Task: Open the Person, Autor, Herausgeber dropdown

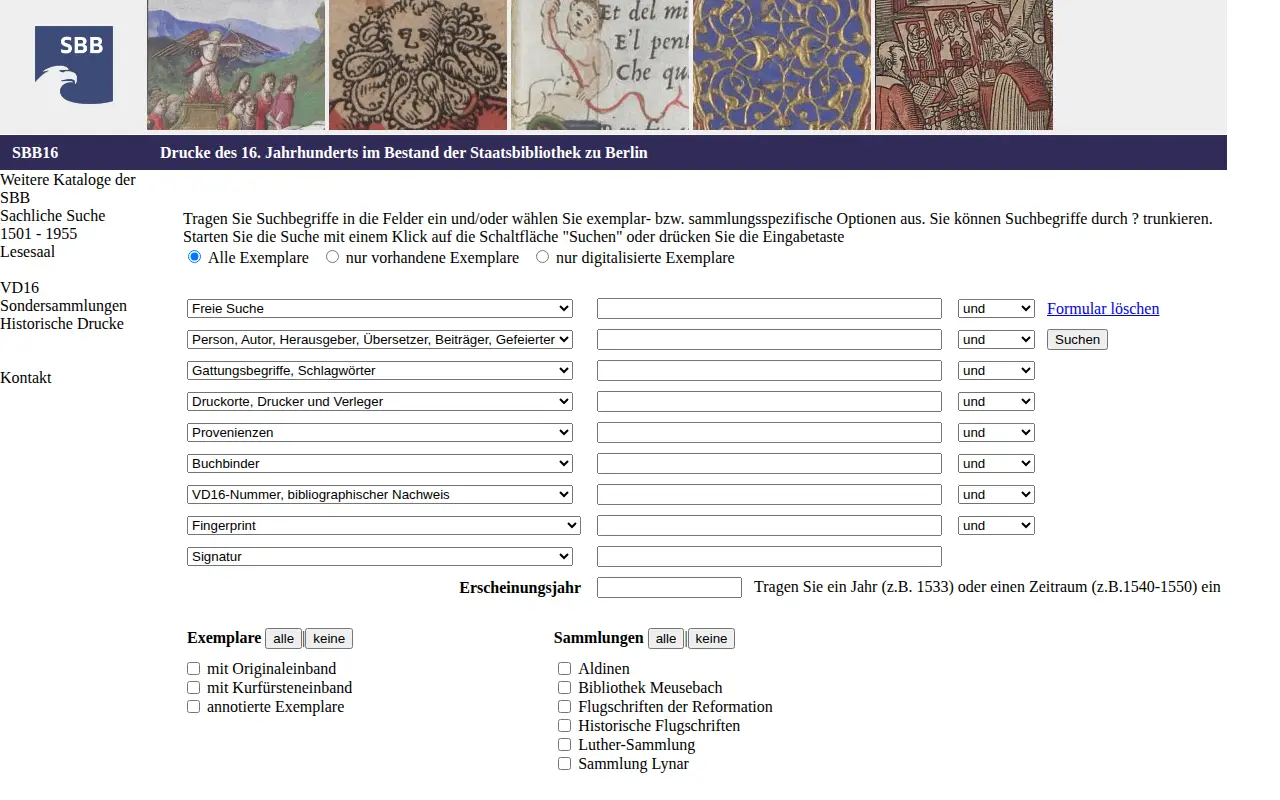Action: coord(380,340)
